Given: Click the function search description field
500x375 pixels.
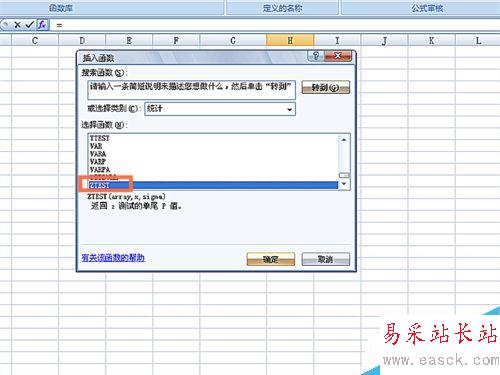Looking at the screenshot, I should pos(191,90).
